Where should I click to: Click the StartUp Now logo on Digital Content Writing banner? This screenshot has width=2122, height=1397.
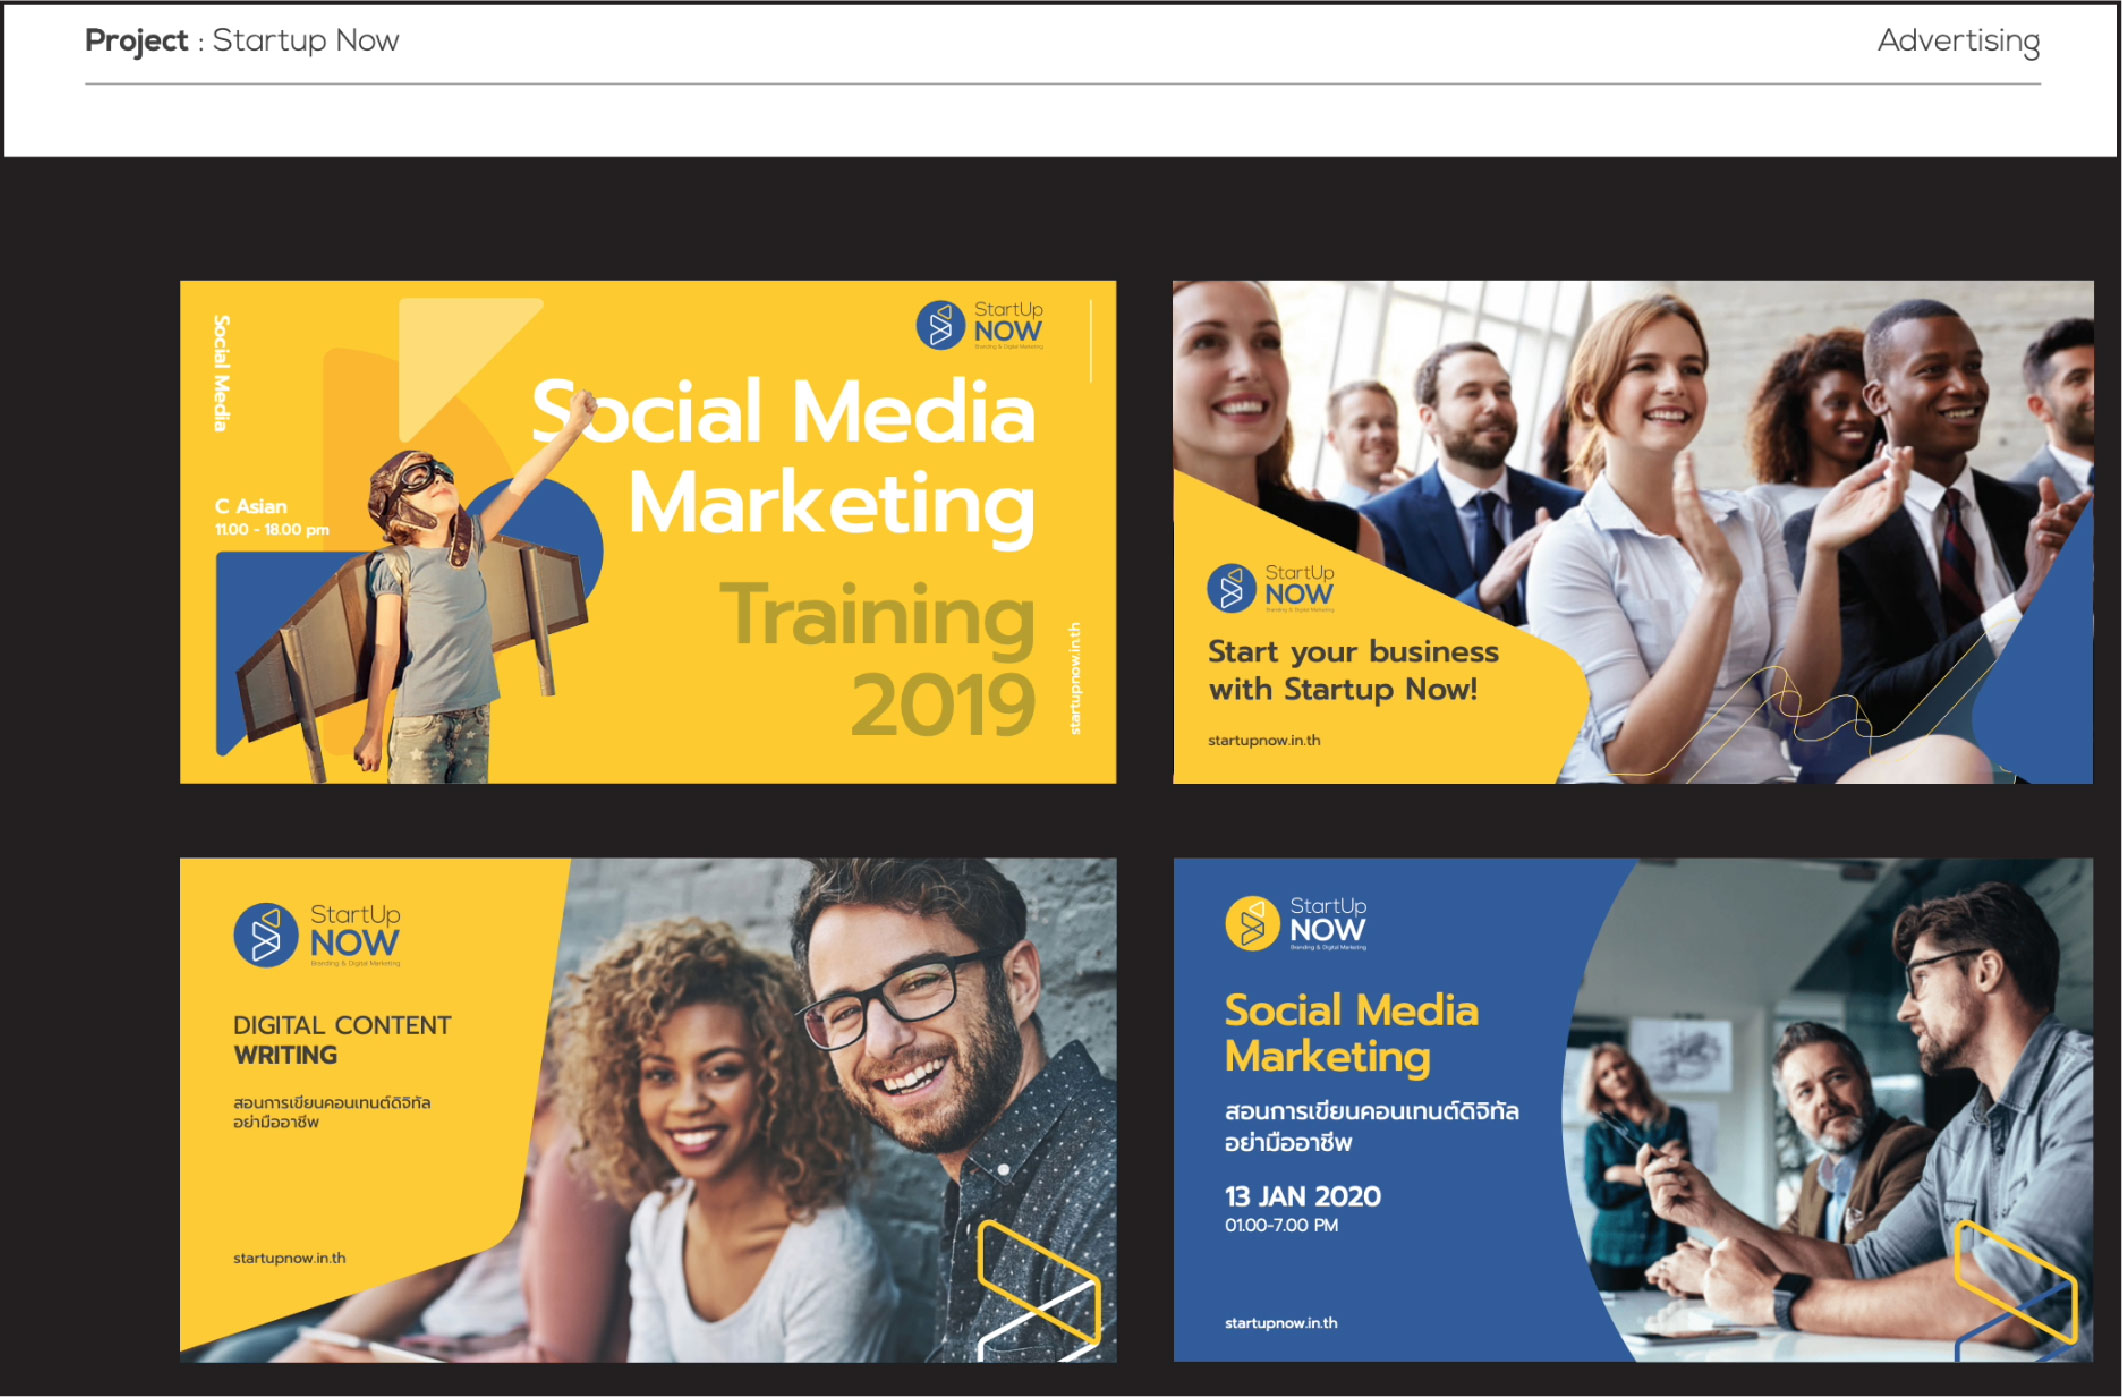coord(316,935)
